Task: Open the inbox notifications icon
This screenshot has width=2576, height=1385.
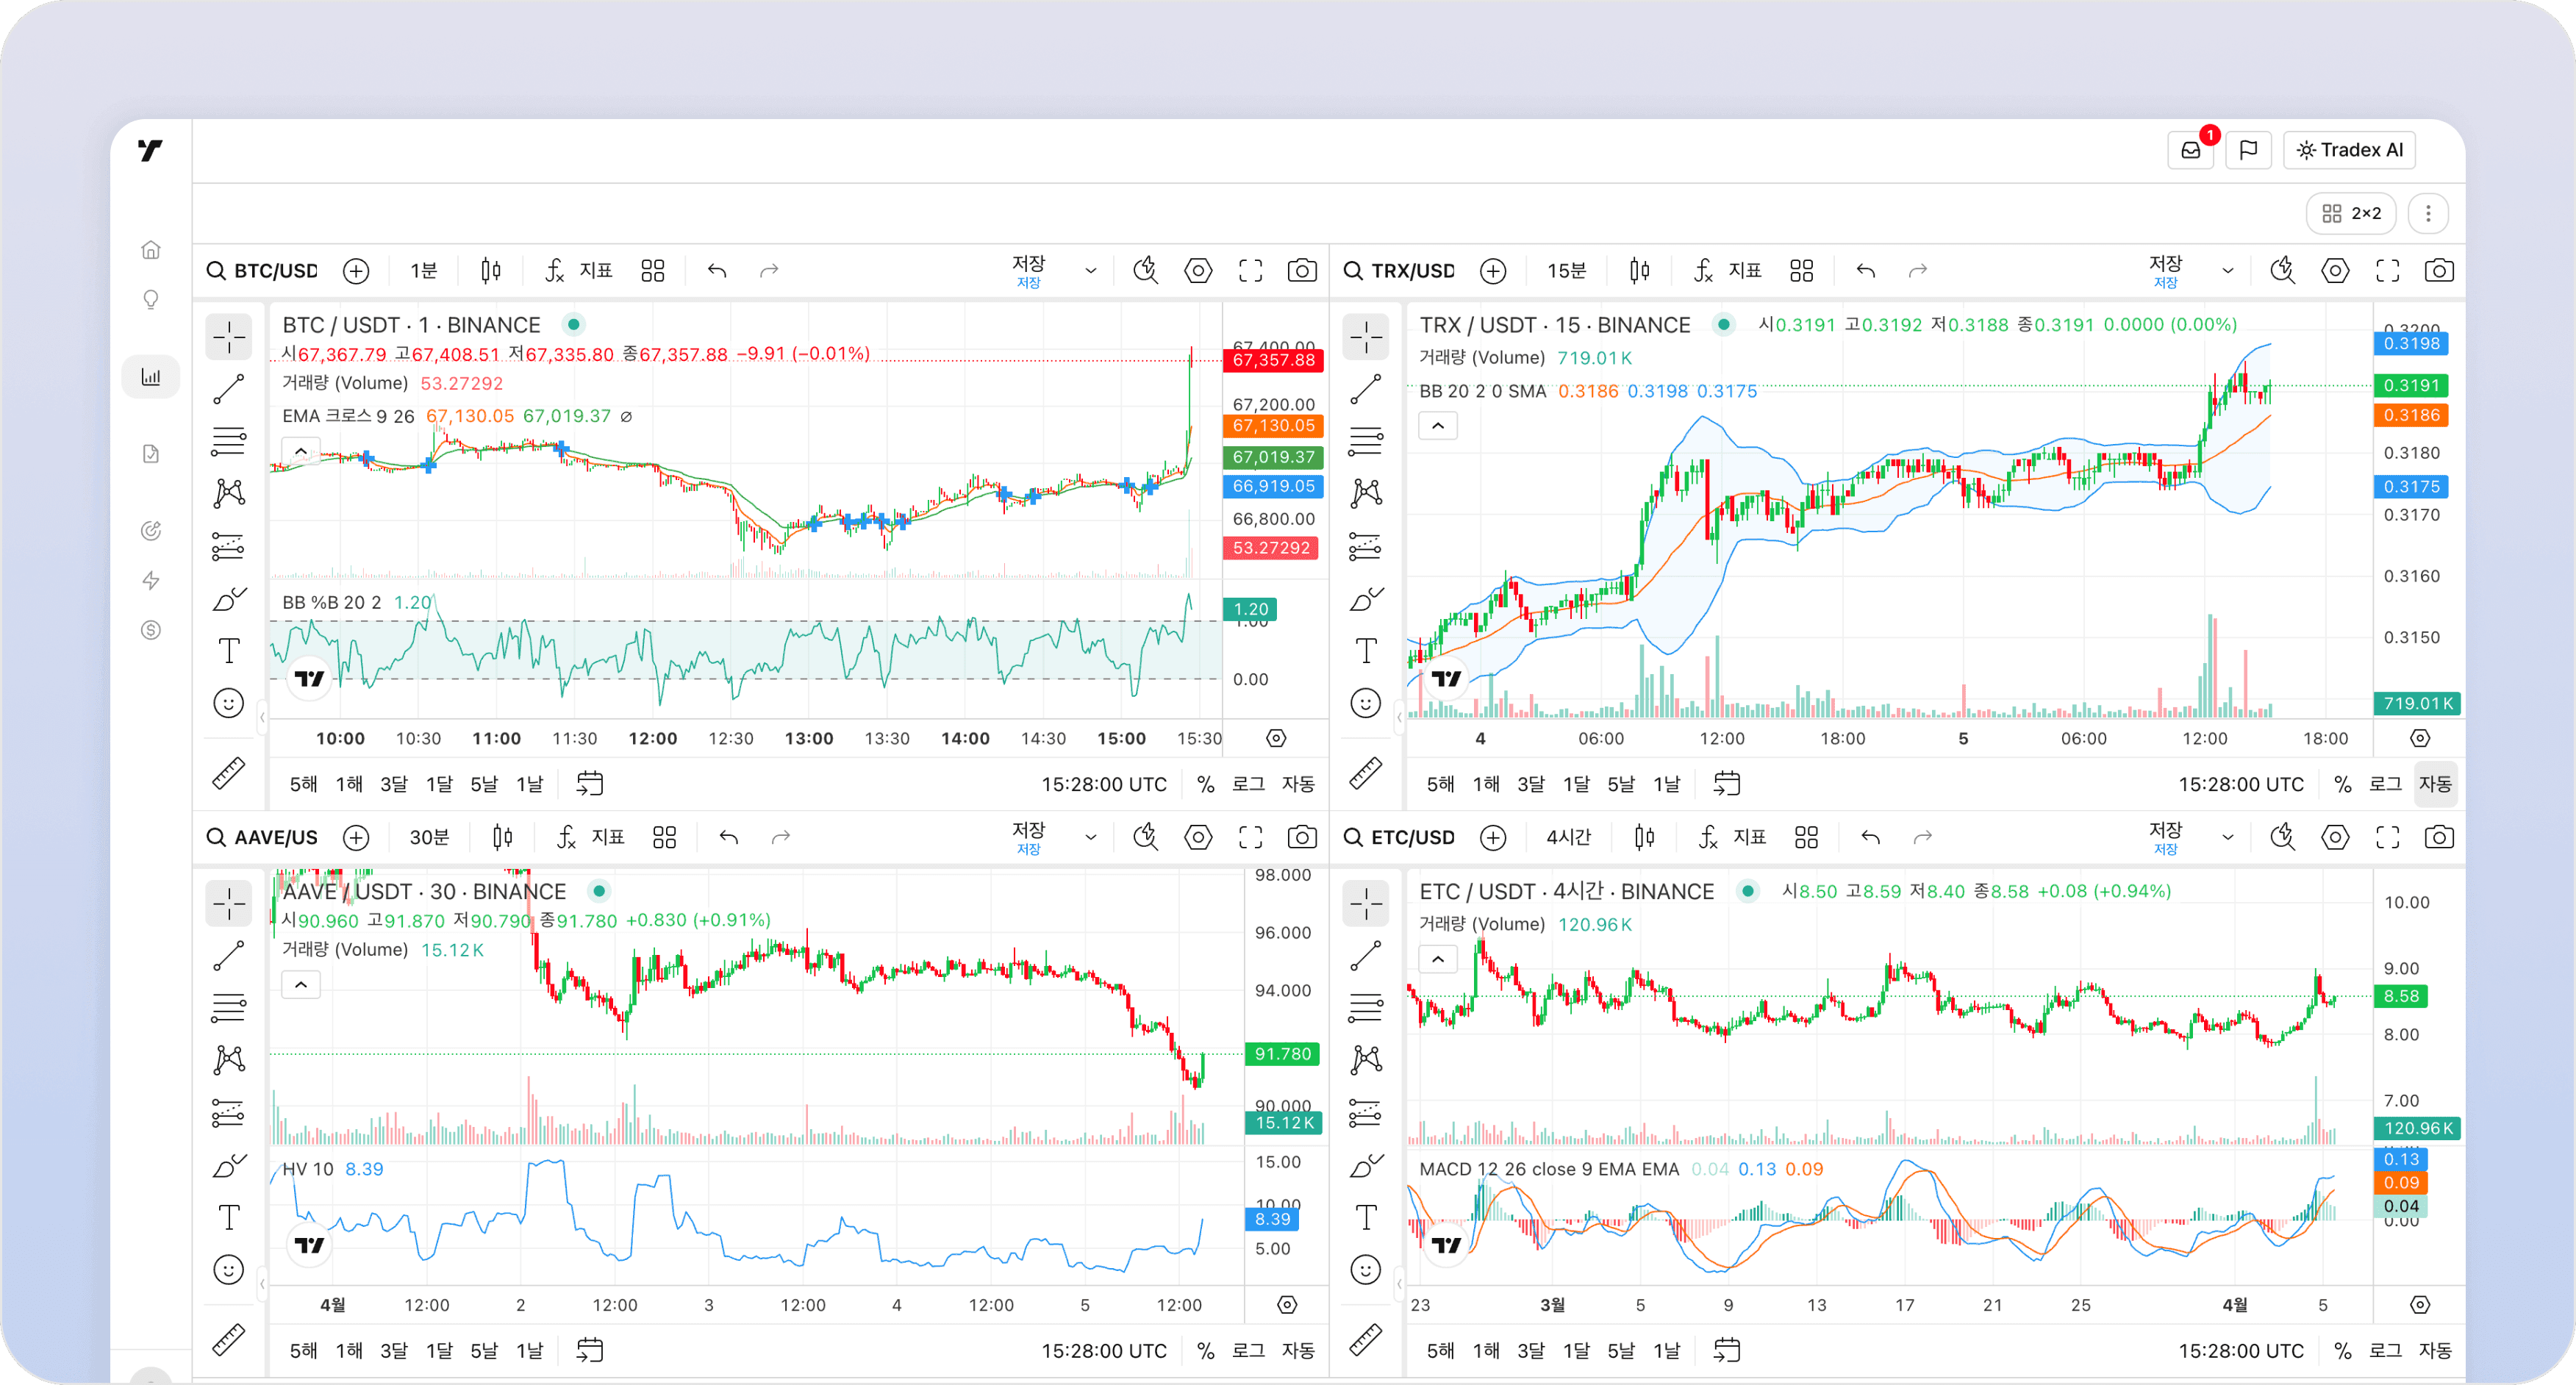Action: (2191, 150)
